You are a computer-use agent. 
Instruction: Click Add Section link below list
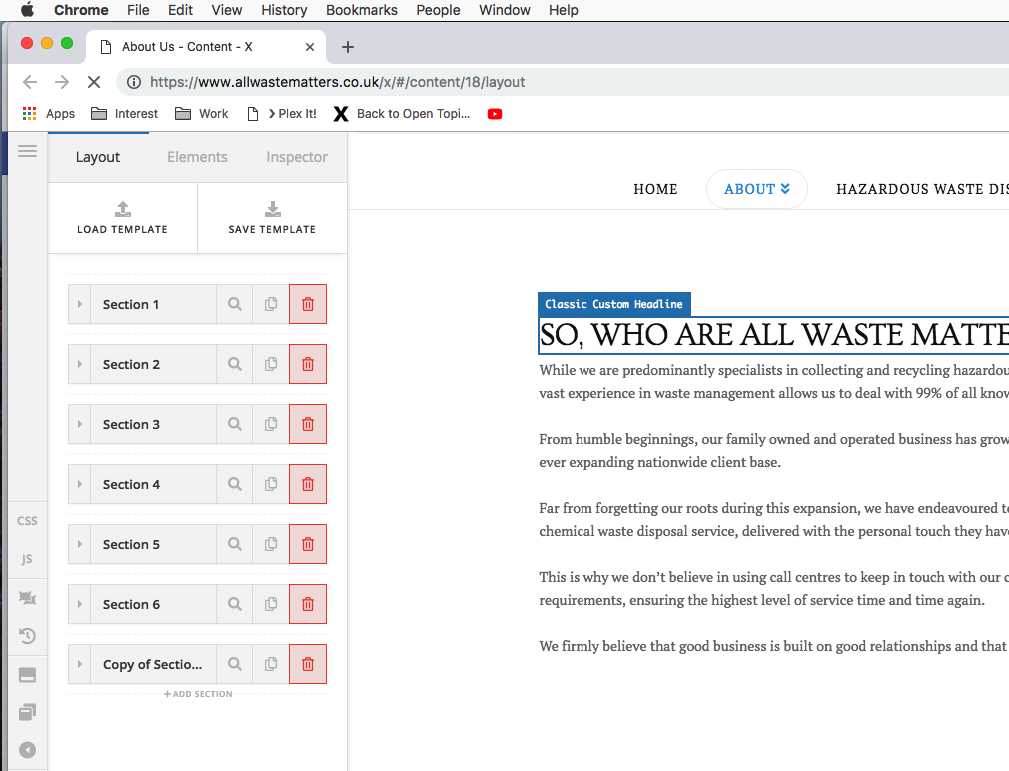[x=198, y=694]
